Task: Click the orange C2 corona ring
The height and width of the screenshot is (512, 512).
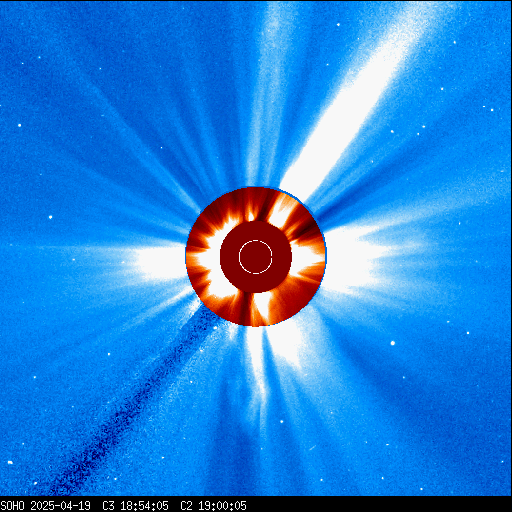Action: (256, 257)
